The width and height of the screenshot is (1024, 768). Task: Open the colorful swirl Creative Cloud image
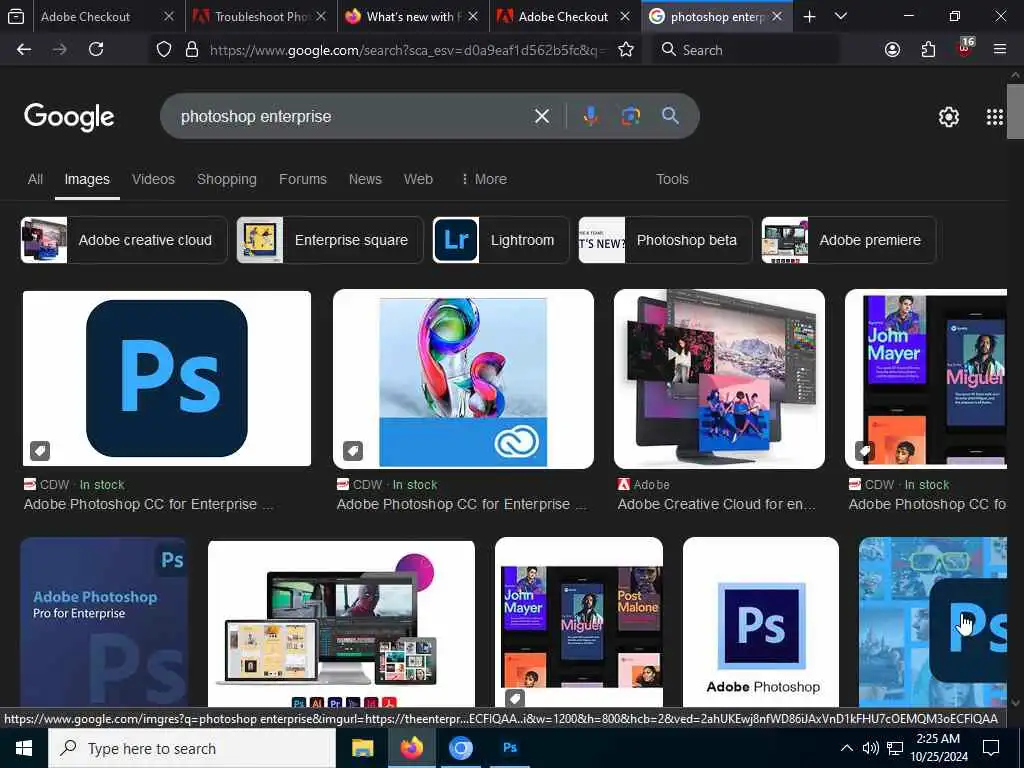tap(463, 379)
